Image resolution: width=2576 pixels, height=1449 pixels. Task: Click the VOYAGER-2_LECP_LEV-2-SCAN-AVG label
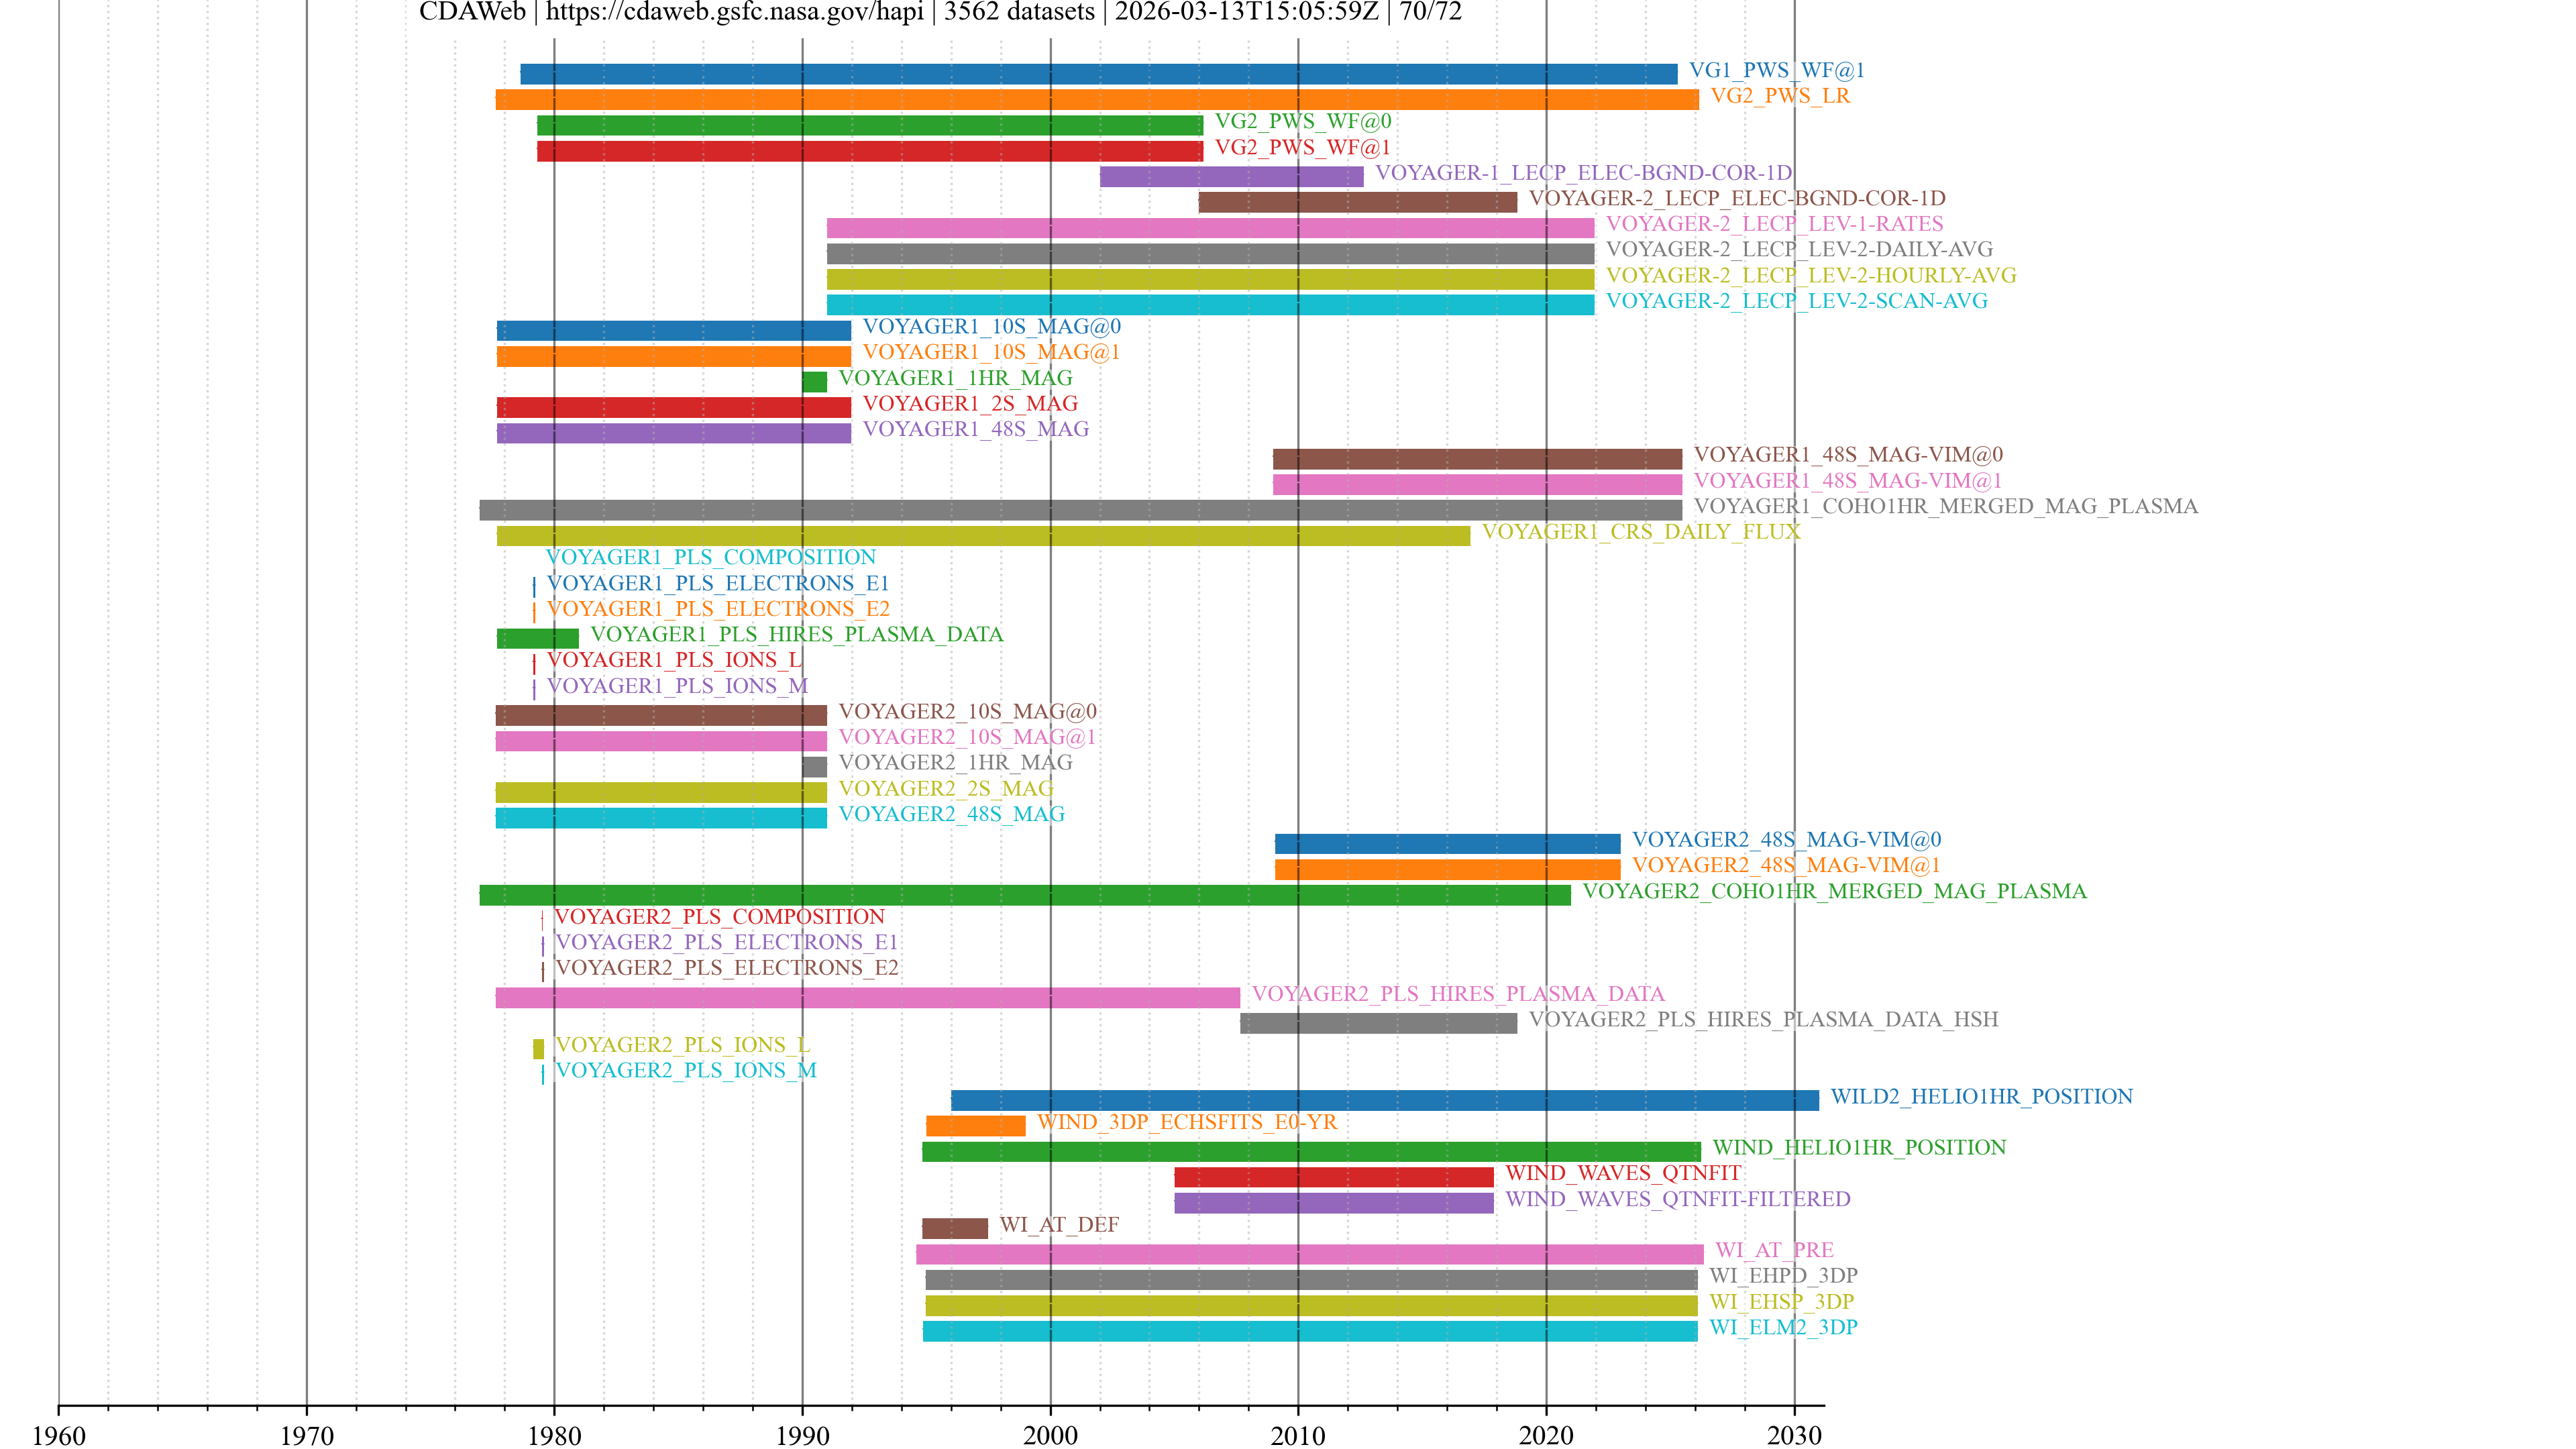[1796, 301]
